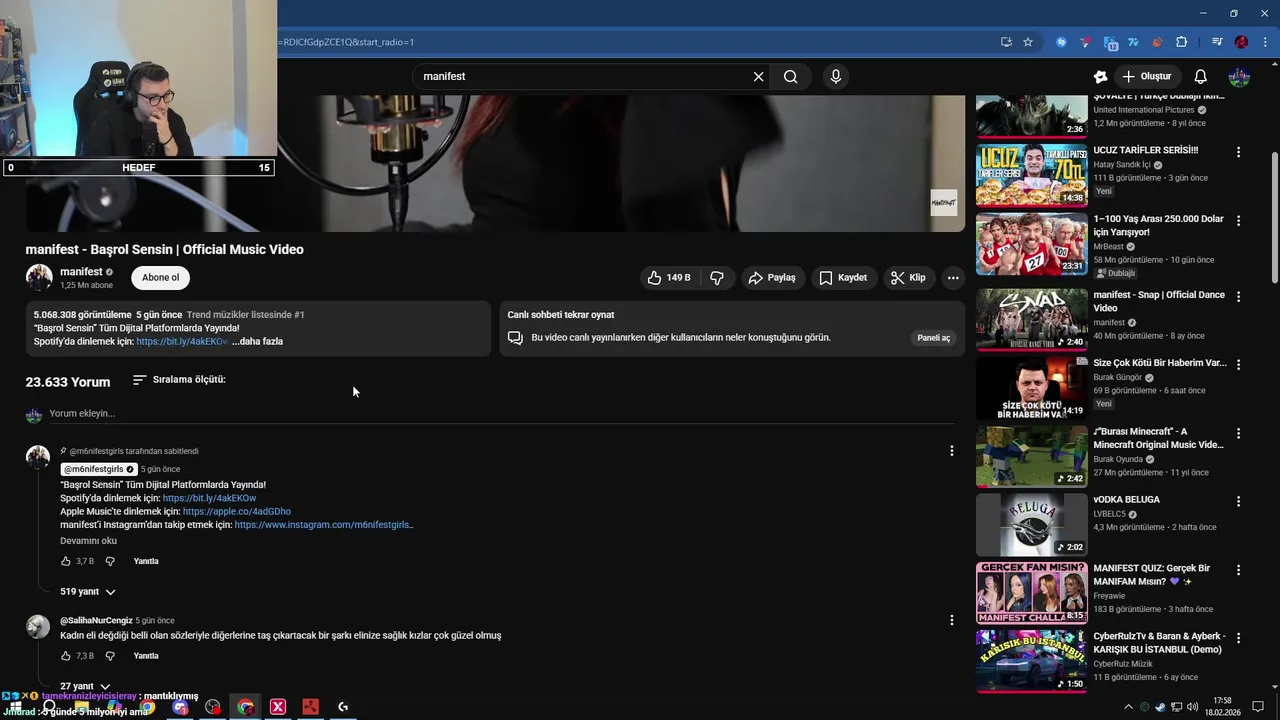Open the three-dot more actions beside Klip
Screen dimensions: 1280x720
953,278
